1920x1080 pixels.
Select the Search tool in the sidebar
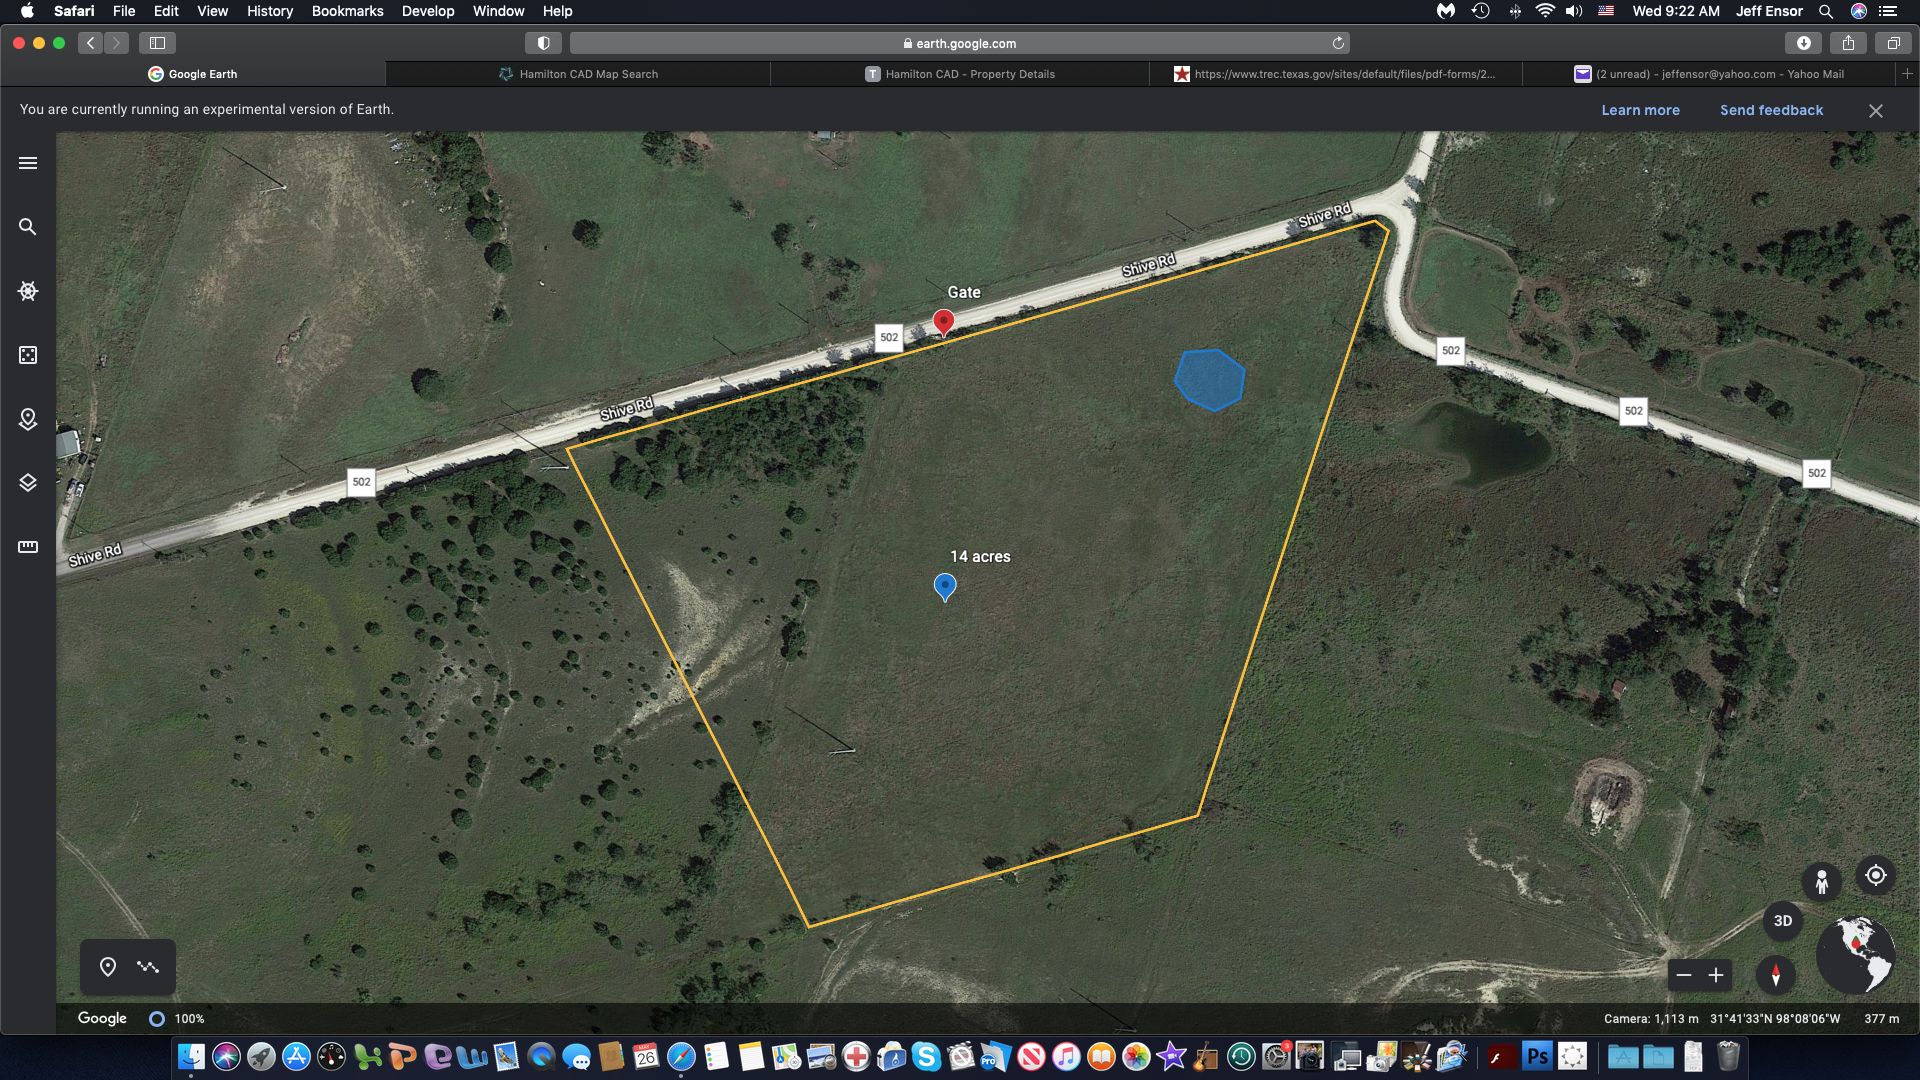click(x=28, y=227)
